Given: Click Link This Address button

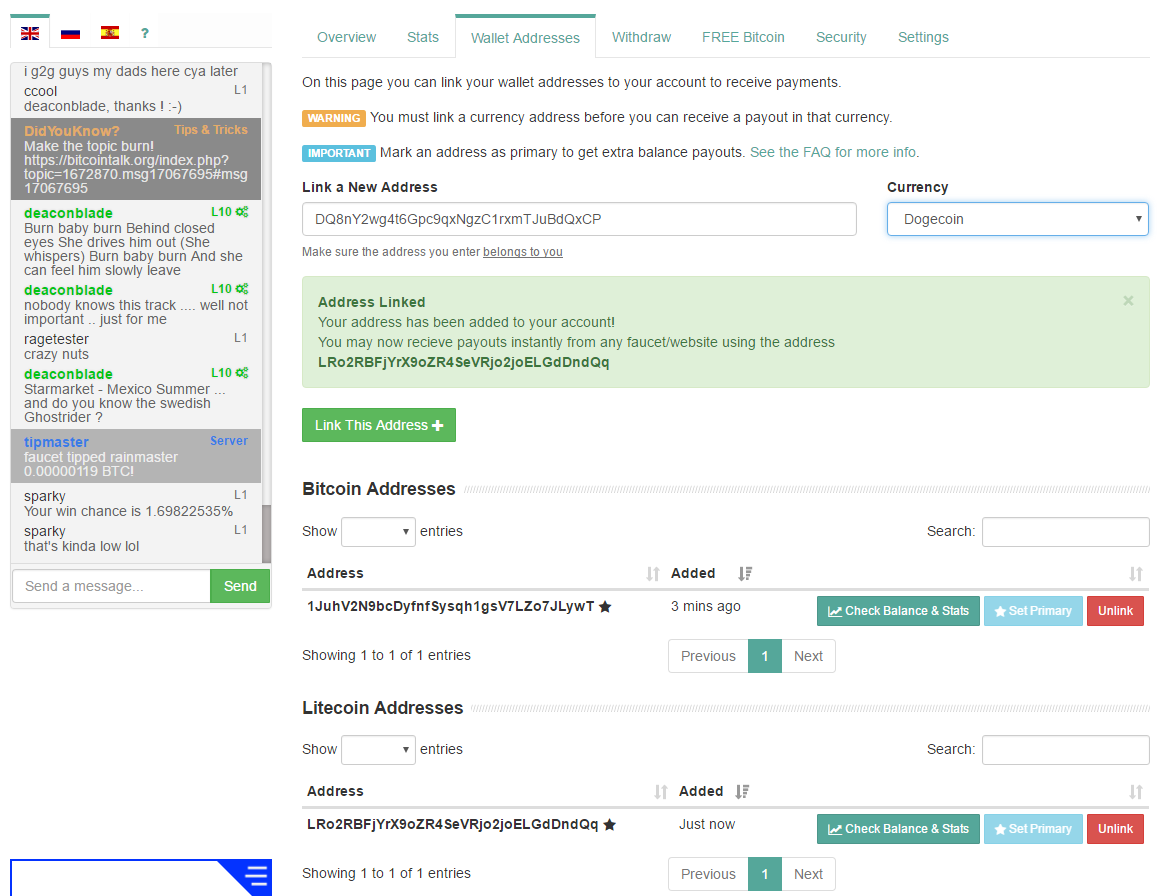Looking at the screenshot, I should pyautogui.click(x=379, y=425).
